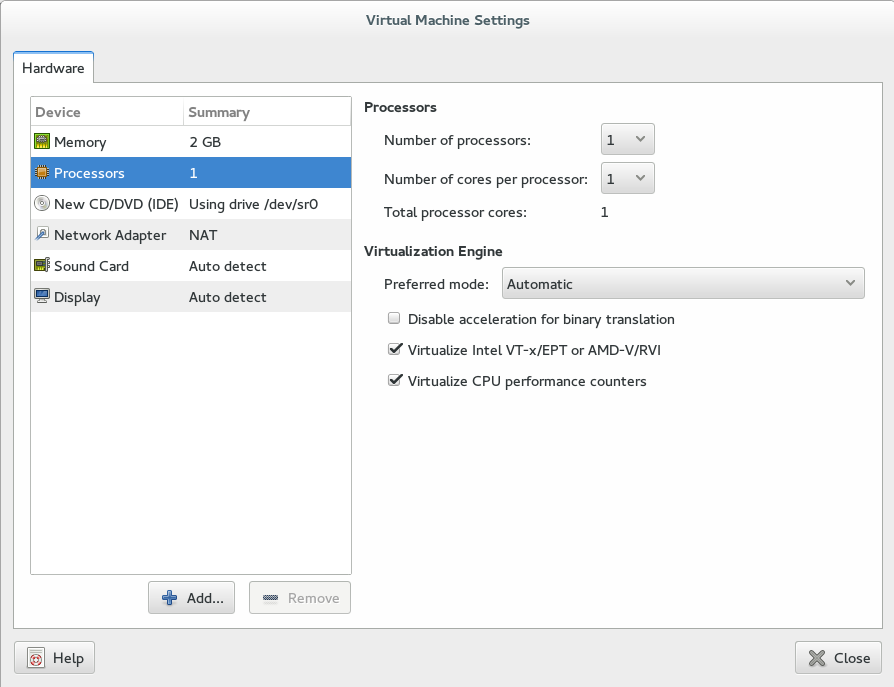Click the Memory chip icon
Screen dimensions: 894x687
pos(42,142)
